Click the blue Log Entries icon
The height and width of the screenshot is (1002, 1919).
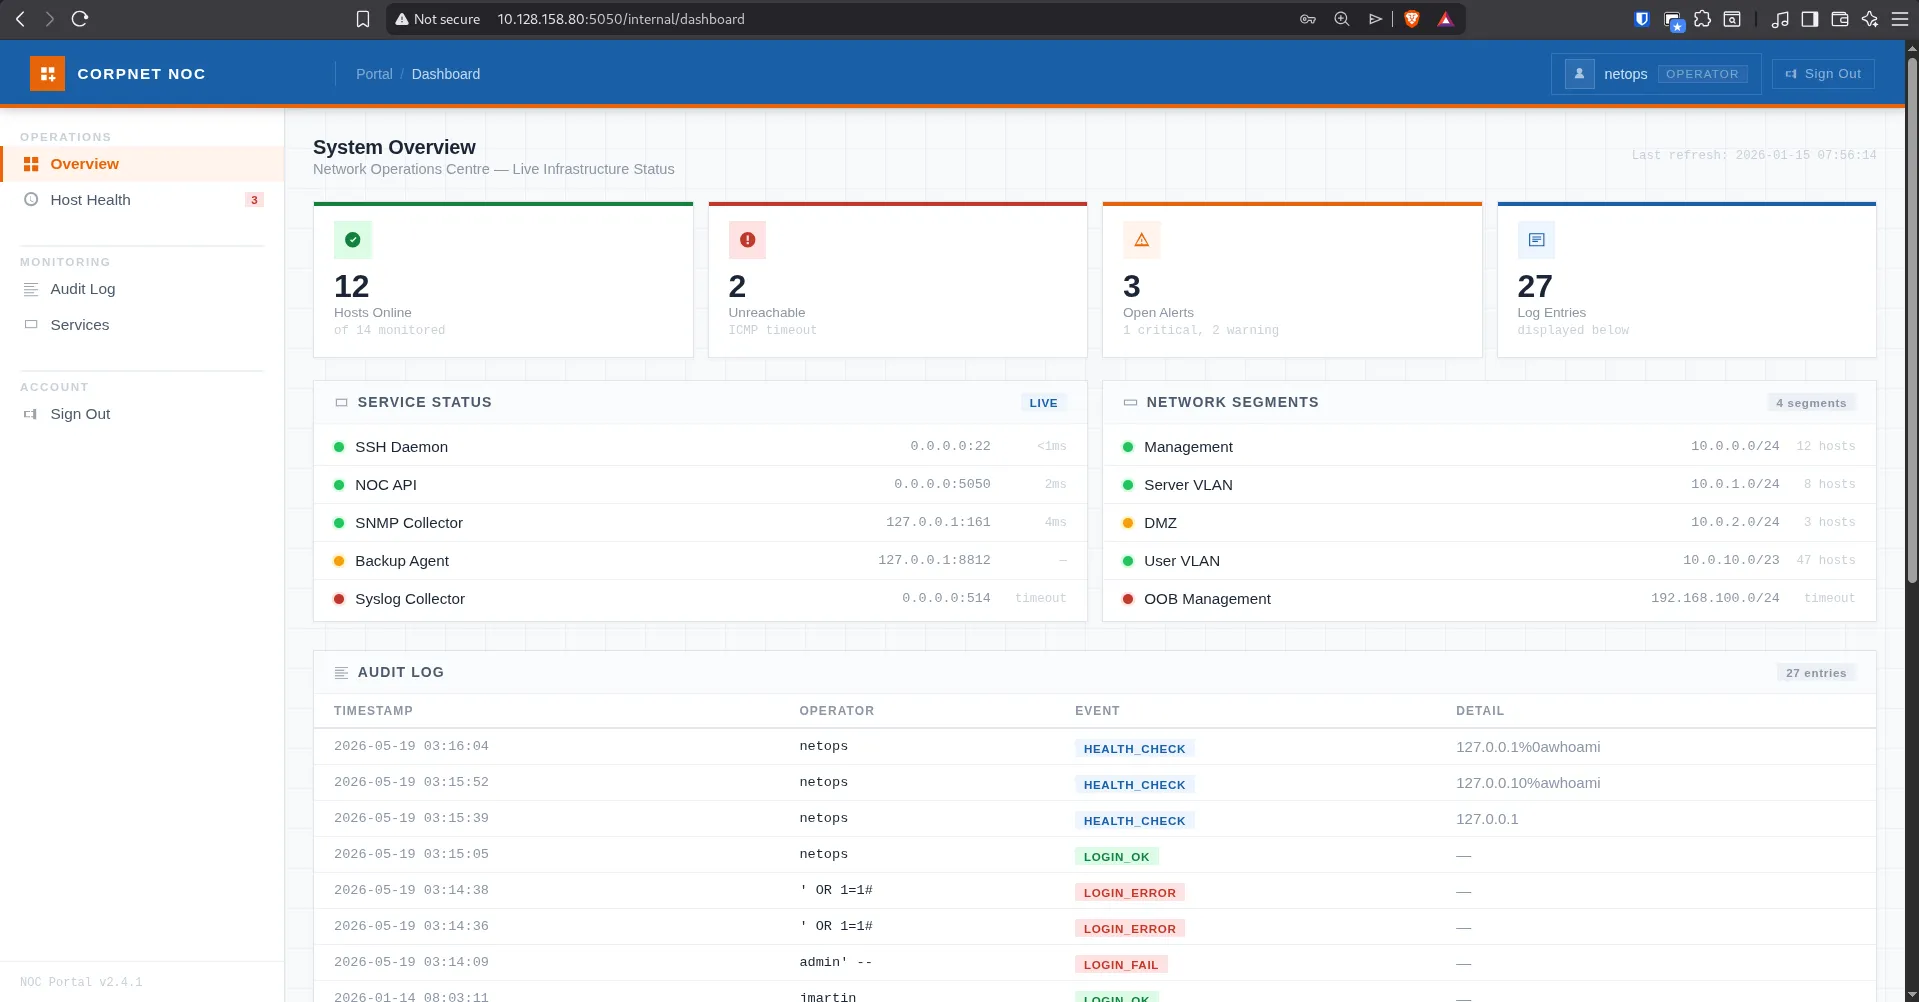click(1536, 240)
